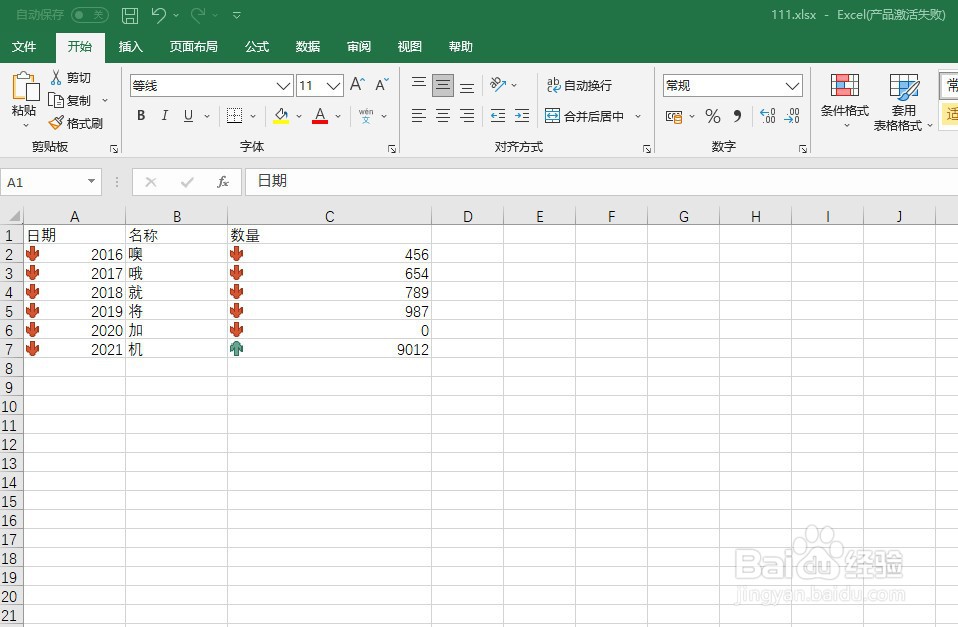Toggle underline formatting
The height and width of the screenshot is (627, 958).
point(190,116)
